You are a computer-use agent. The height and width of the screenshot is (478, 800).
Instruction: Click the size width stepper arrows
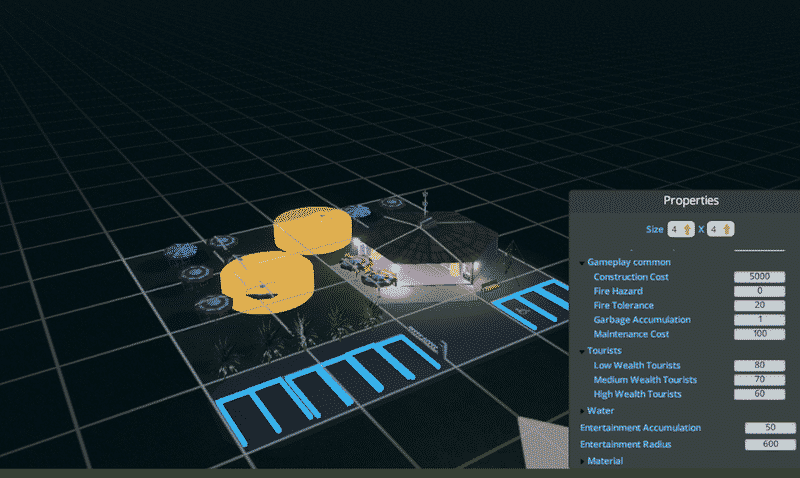point(687,229)
